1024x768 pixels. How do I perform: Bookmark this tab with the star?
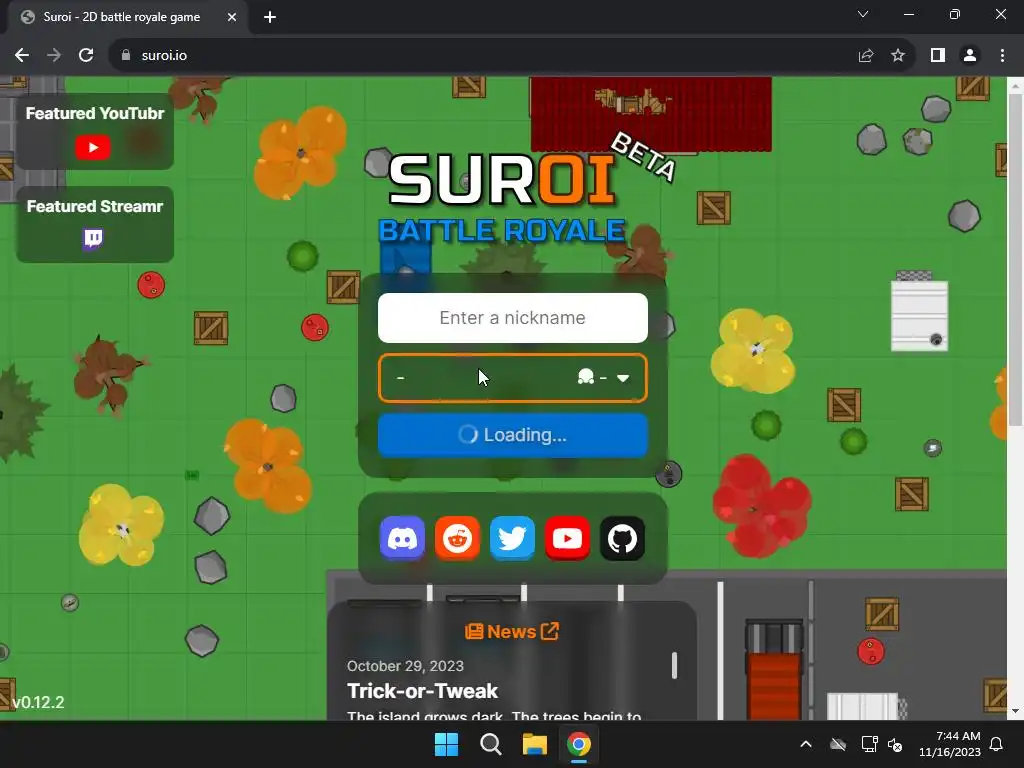click(898, 56)
